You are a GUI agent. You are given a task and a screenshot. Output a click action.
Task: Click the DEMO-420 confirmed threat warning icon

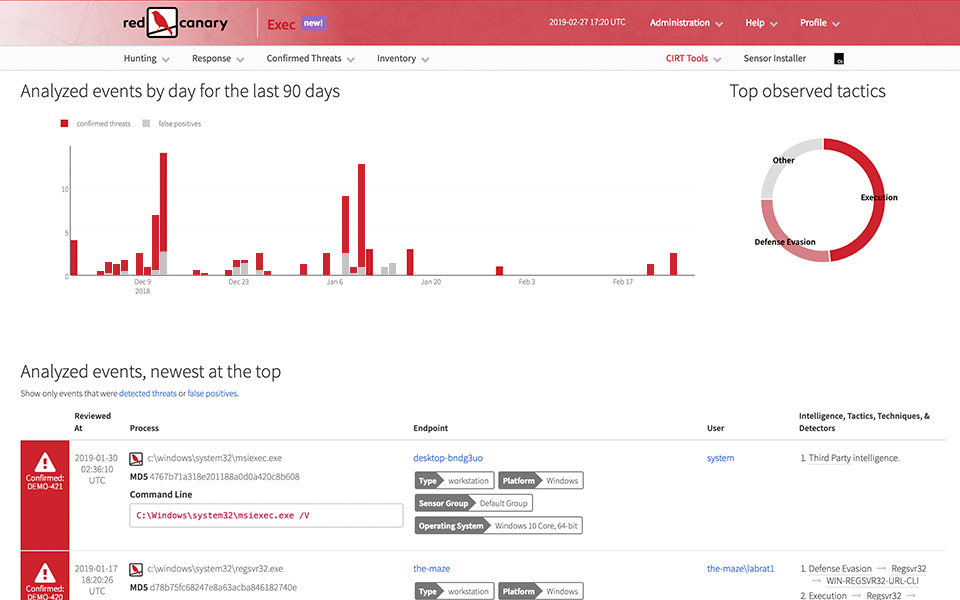(45, 574)
